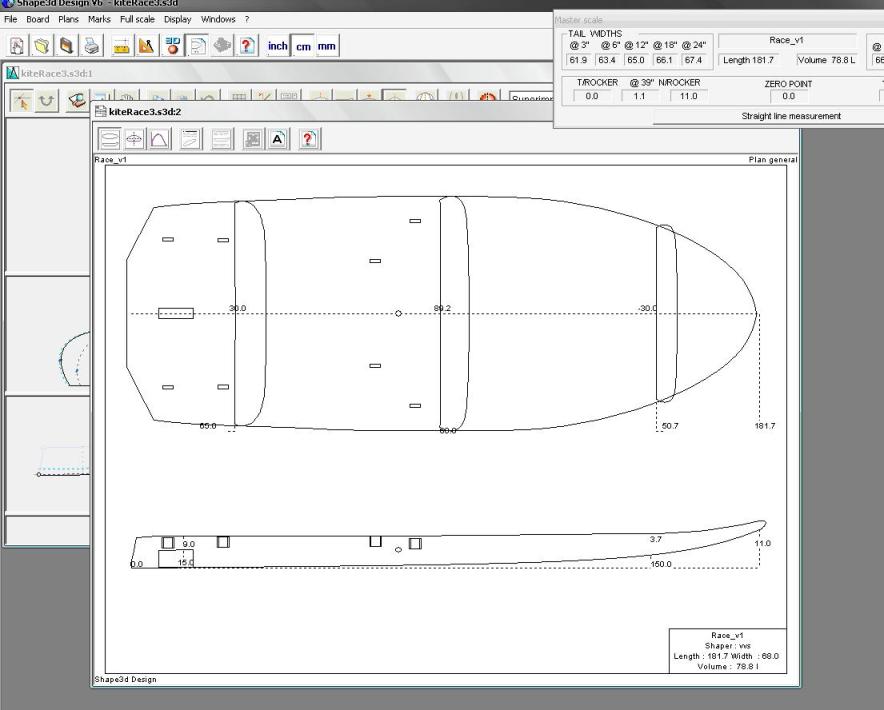Open the 3D view icon
Image resolution: width=884 pixels, height=710 pixels.
[172, 45]
